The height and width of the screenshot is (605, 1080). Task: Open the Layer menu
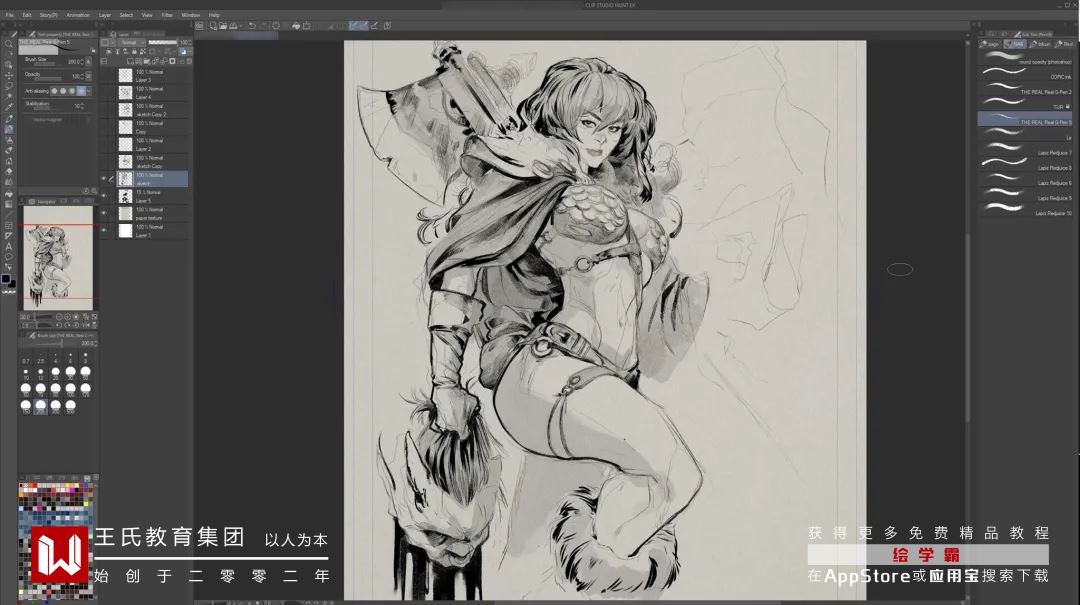click(x=105, y=14)
